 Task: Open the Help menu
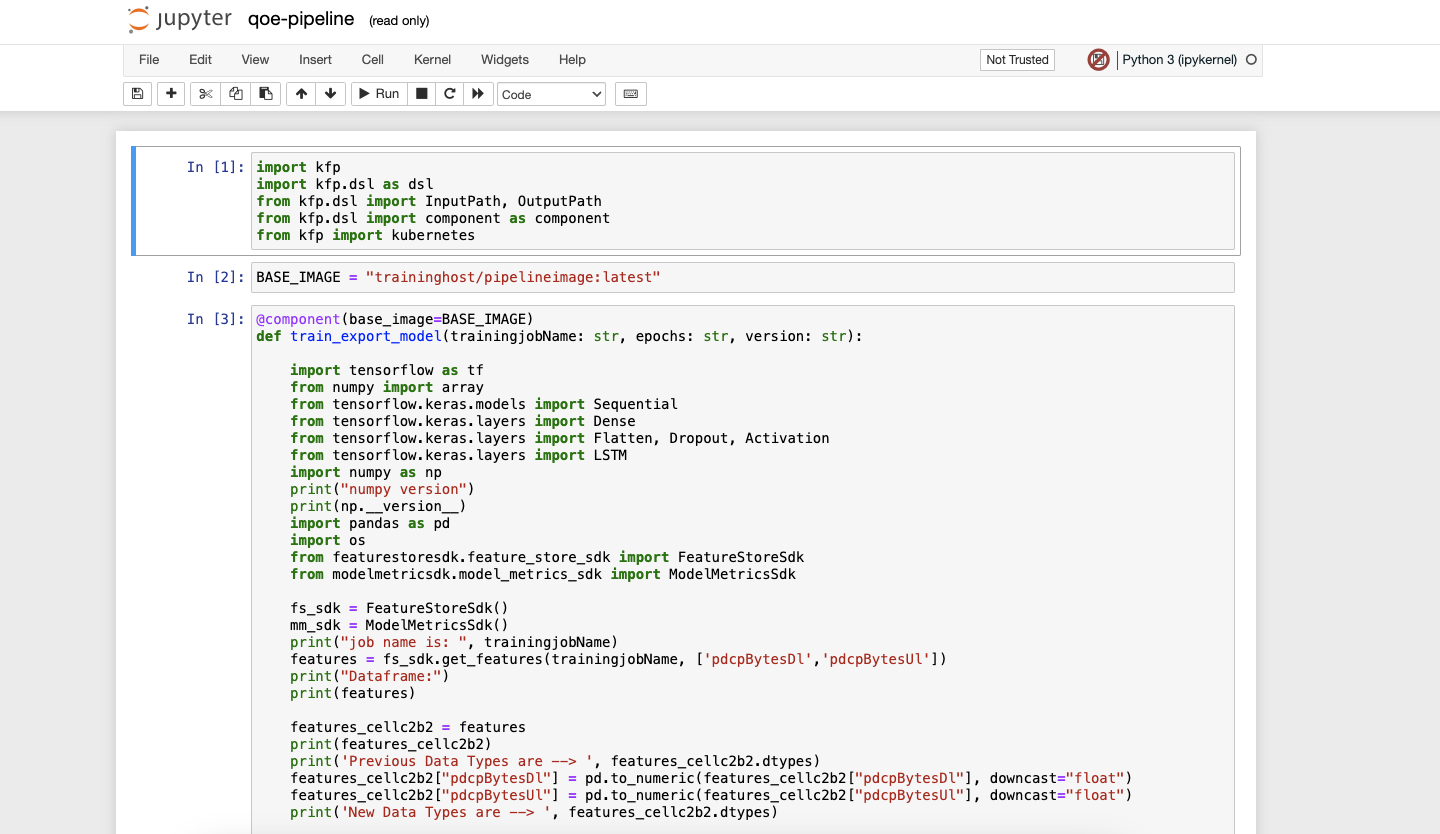[572, 60]
